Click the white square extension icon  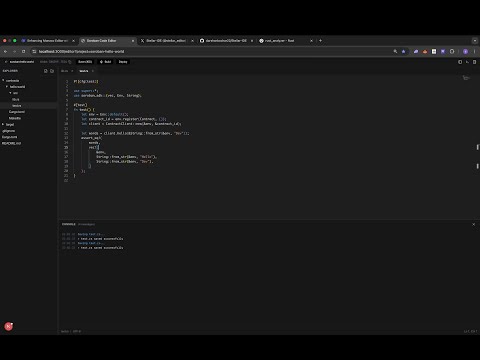pos(434,51)
